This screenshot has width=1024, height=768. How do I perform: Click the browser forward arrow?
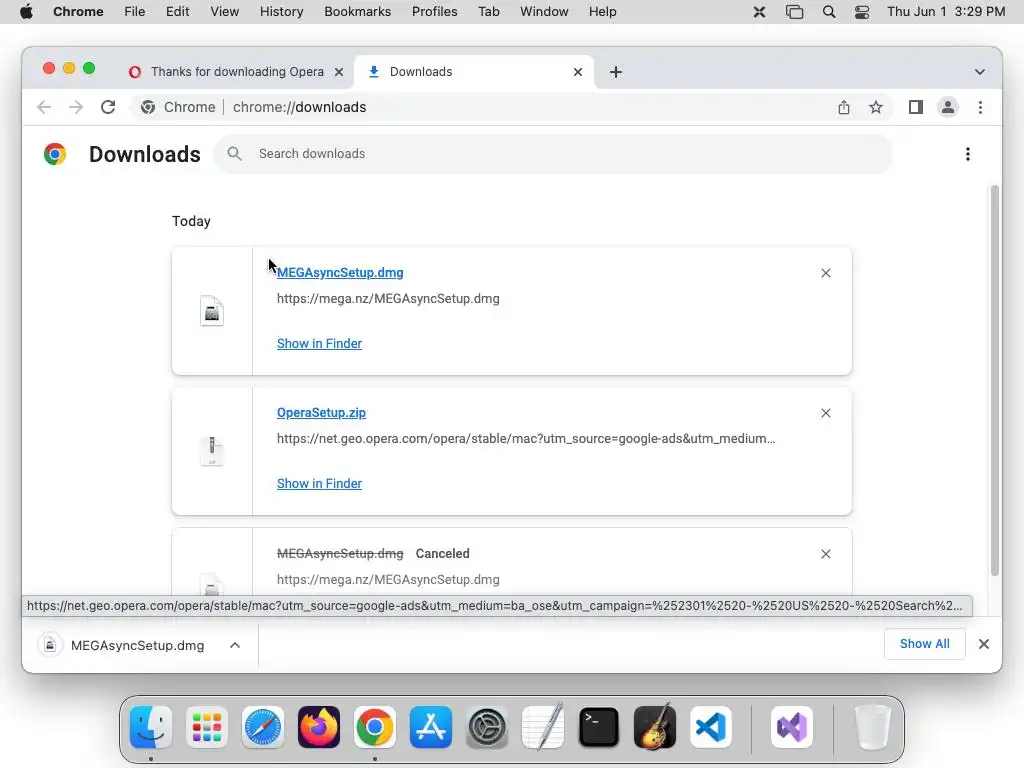76,107
